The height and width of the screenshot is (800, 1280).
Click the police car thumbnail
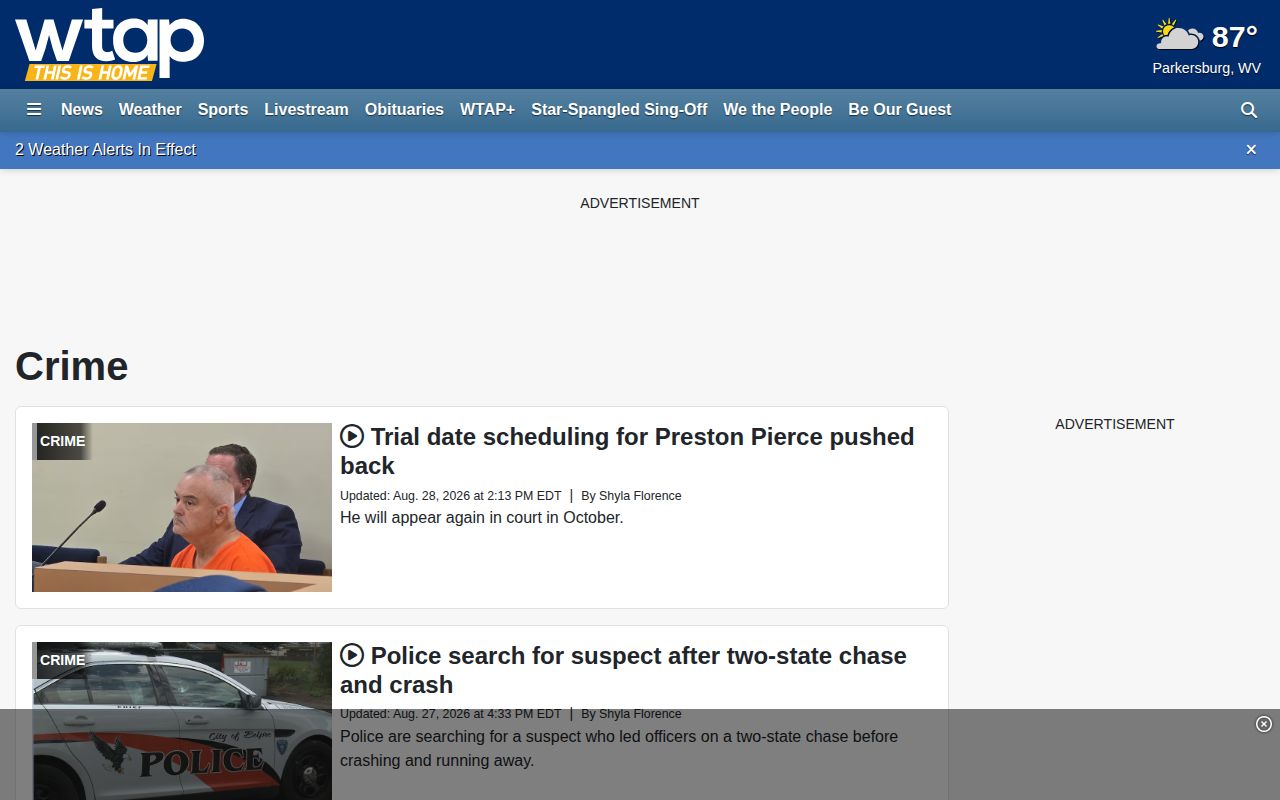[x=182, y=721]
